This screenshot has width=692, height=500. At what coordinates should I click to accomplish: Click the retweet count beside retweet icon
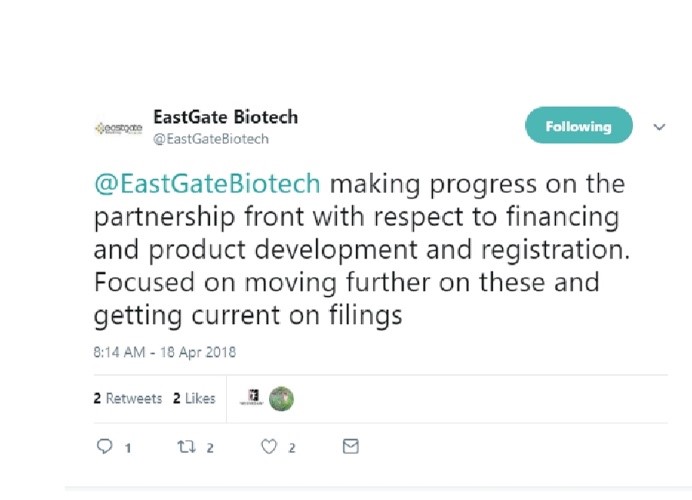pos(210,449)
